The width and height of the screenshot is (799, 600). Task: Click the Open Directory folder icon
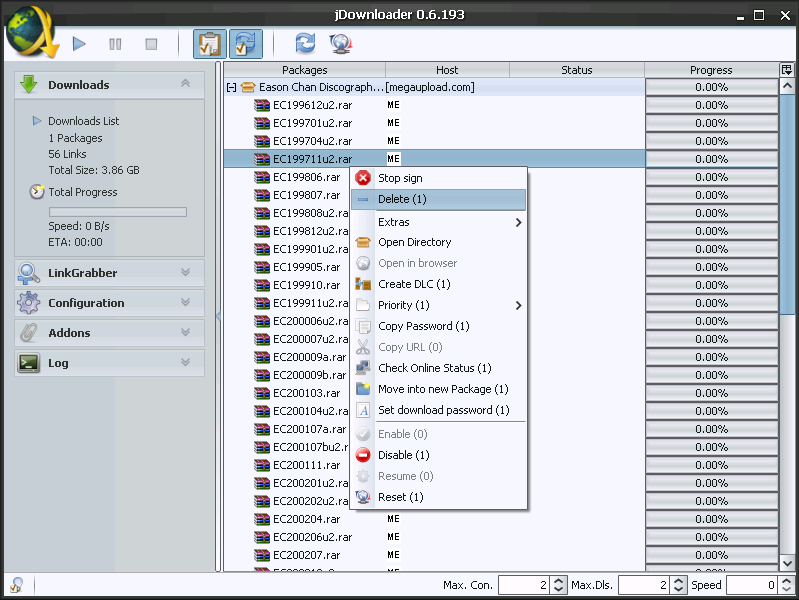[x=363, y=242]
